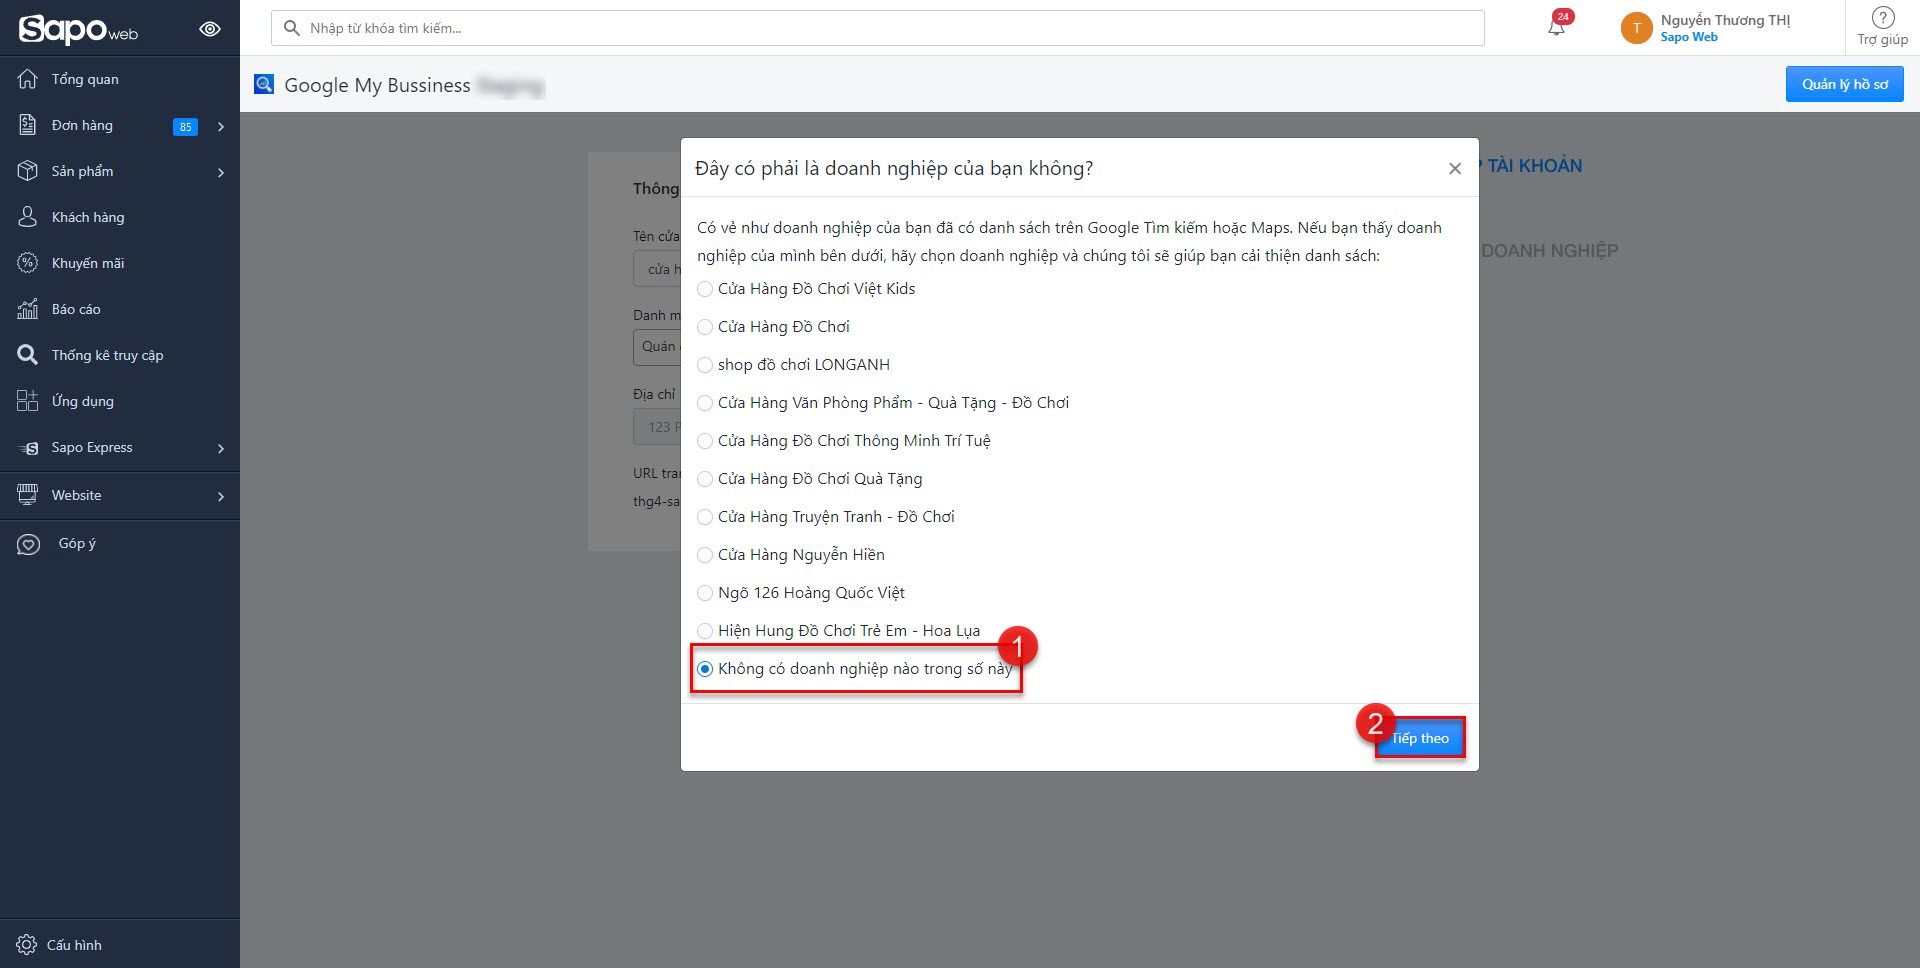Open the Cấu hình settings link
This screenshot has width=1920, height=968.
click(74, 945)
